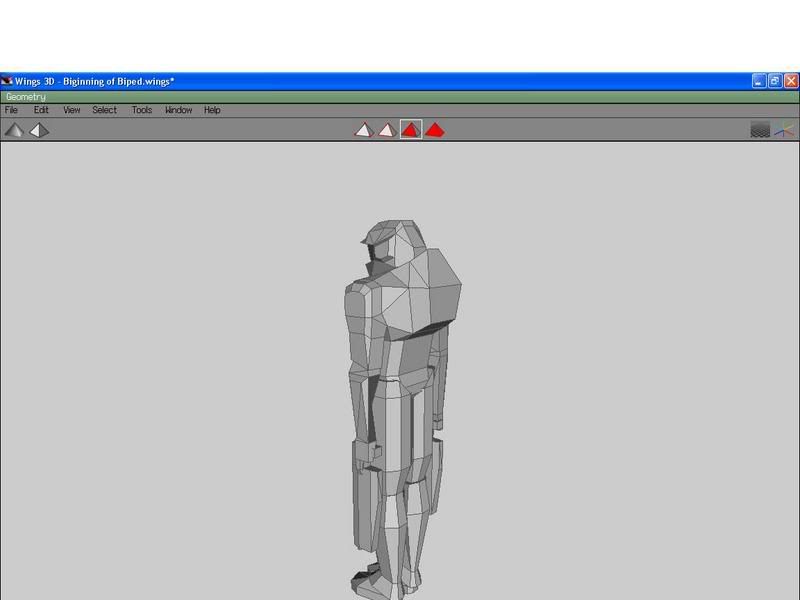This screenshot has width=800, height=600.
Task: Open the Select menu
Action: click(x=104, y=110)
